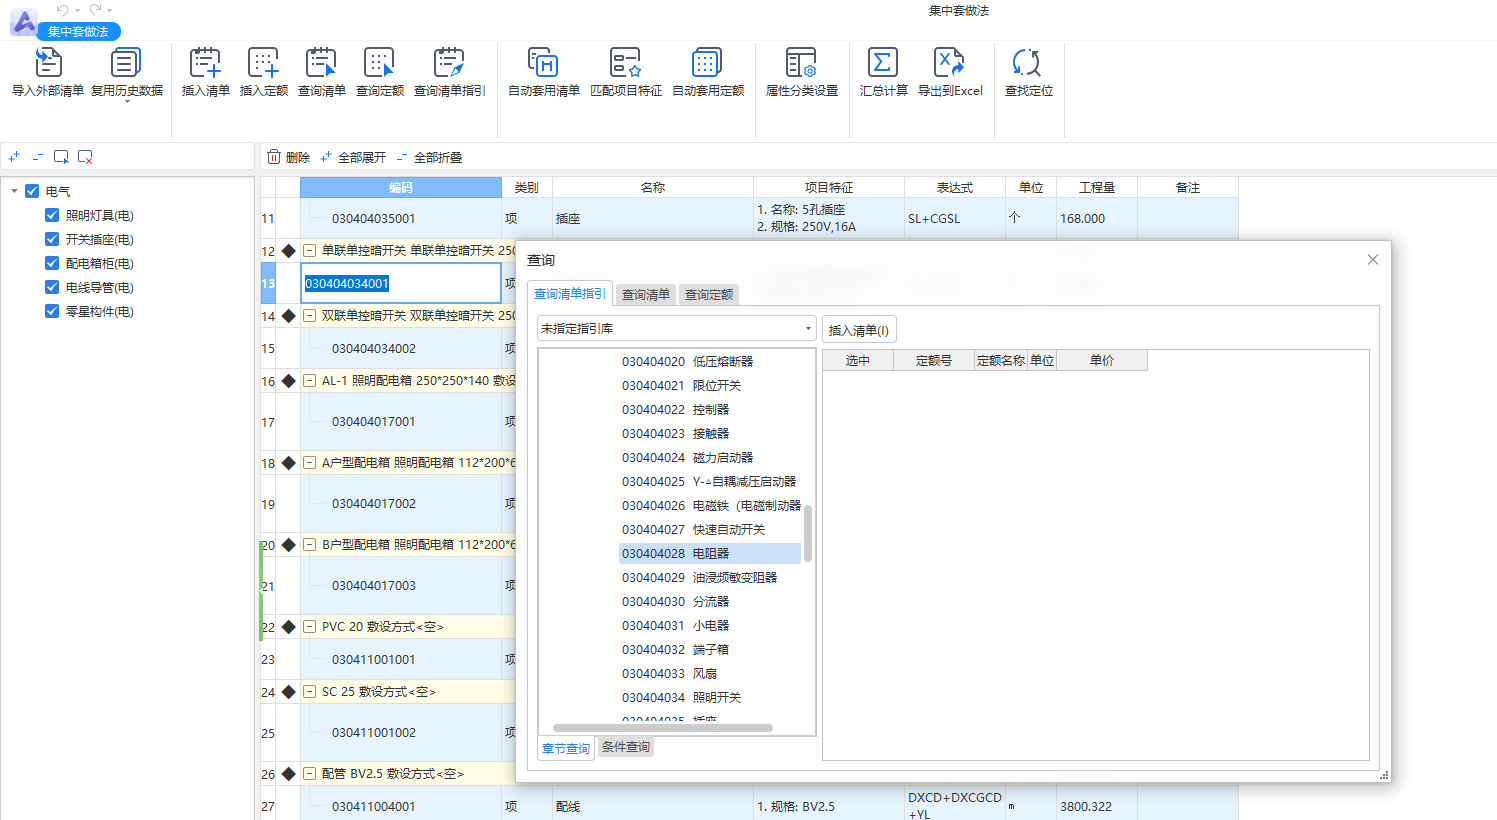Viewport: 1497px width, 820px height.
Task: Collapse PVC 20 敷设方式 group
Action: pyautogui.click(x=310, y=627)
